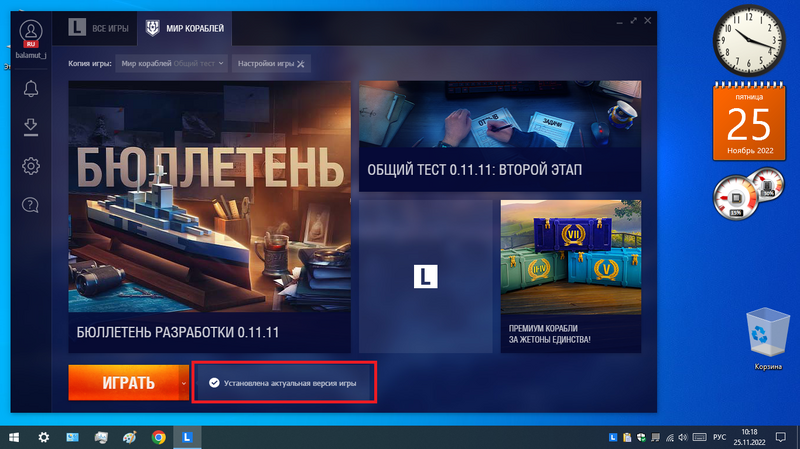Click the calendar gadget showing 25
The height and width of the screenshot is (449, 800).
749,121
